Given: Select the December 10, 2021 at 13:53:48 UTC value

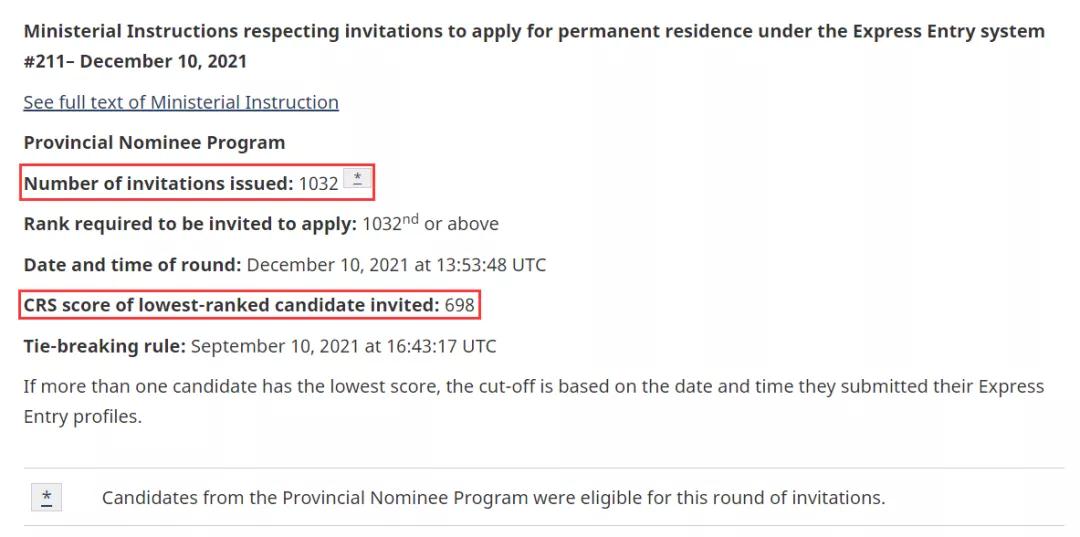Looking at the screenshot, I should [396, 265].
